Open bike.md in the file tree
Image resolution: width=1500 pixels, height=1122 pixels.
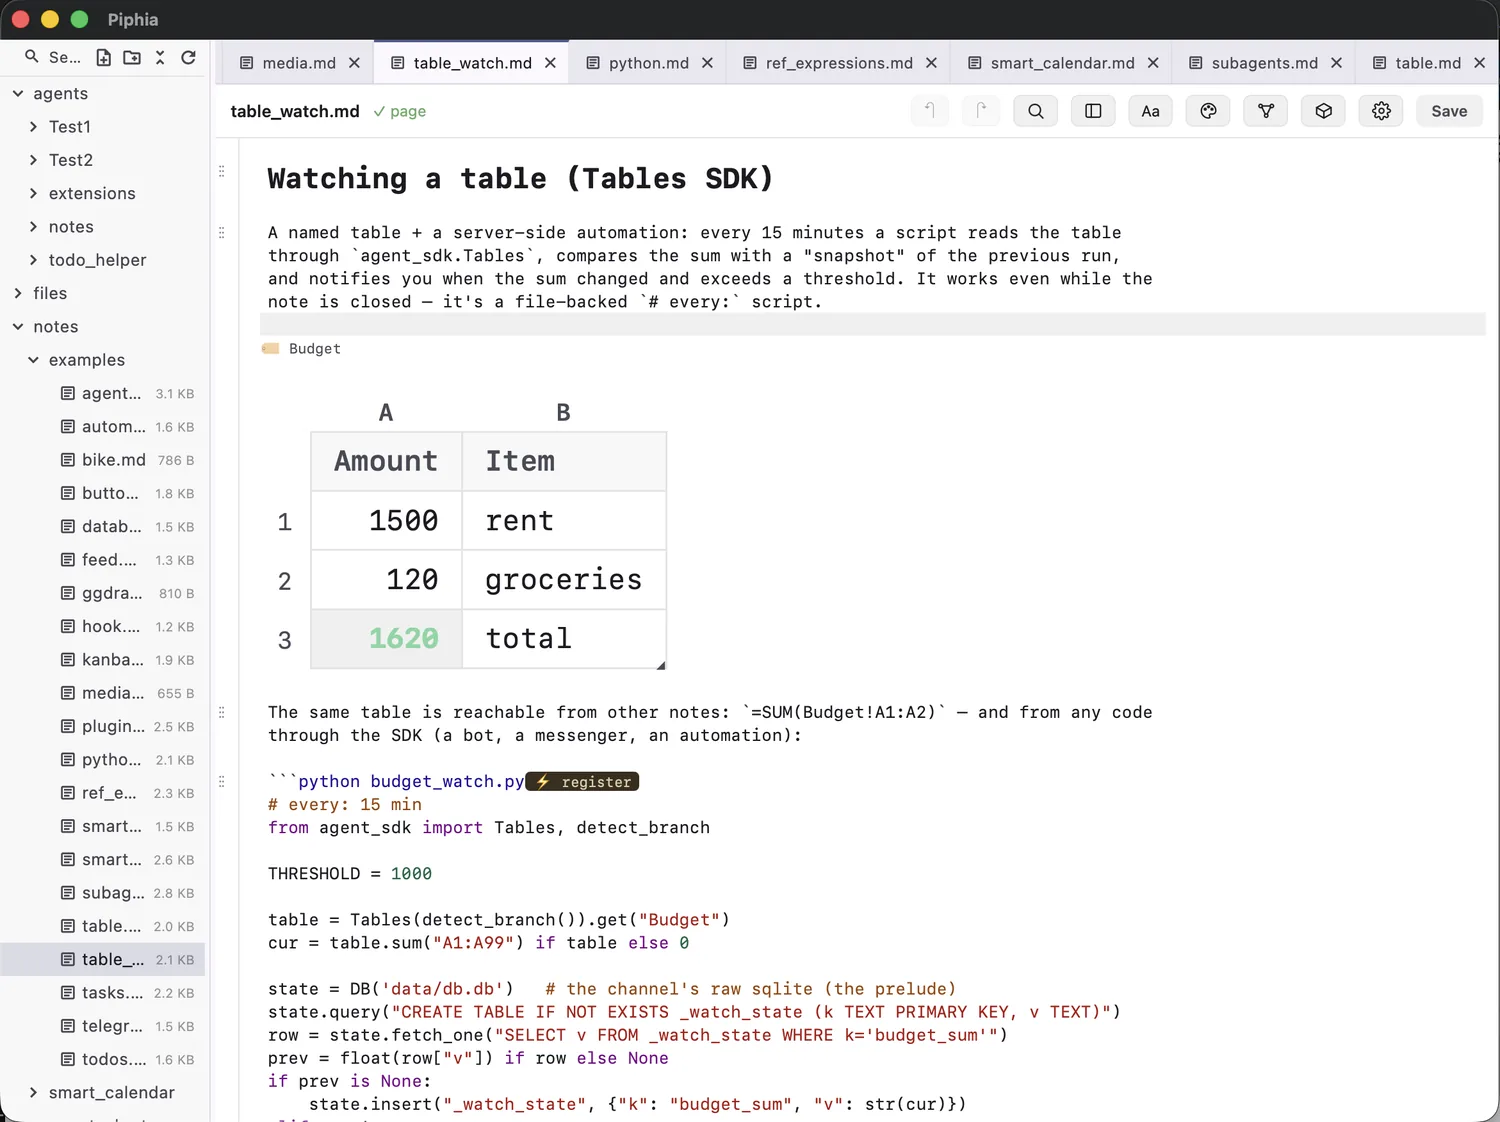pyautogui.click(x=103, y=460)
